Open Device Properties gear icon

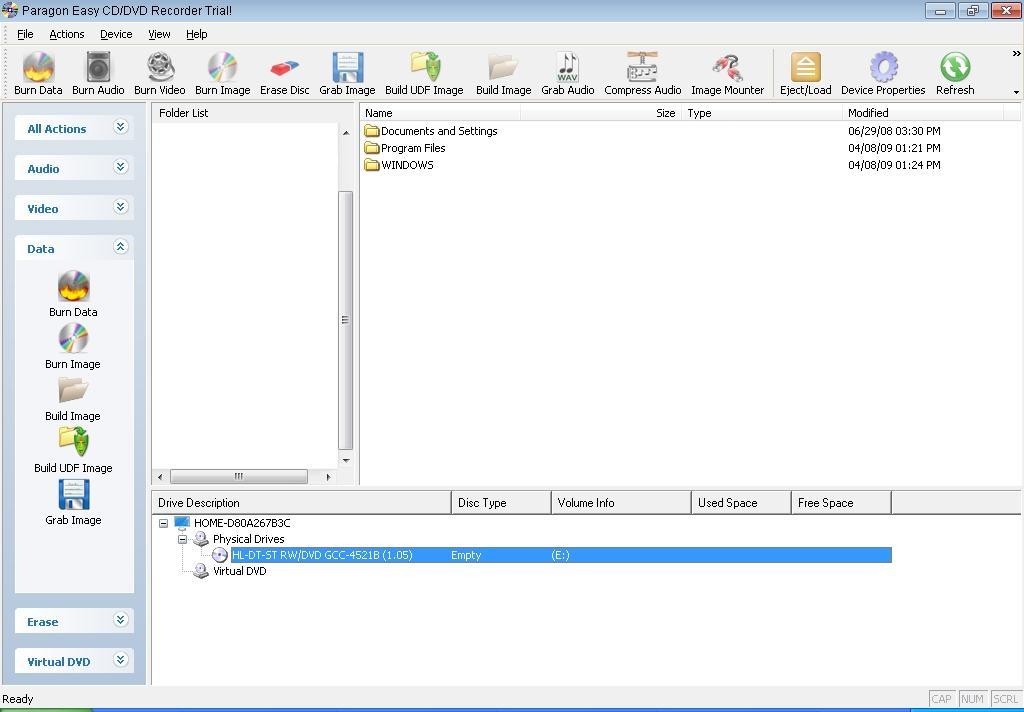884,67
